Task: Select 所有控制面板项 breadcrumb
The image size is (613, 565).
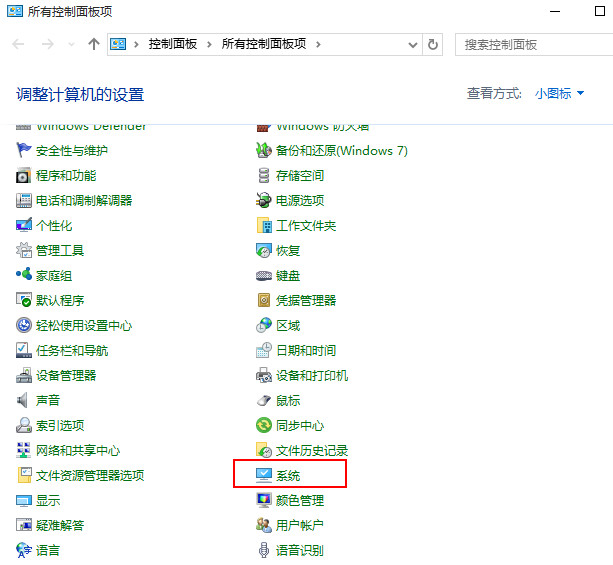Action: tap(264, 44)
